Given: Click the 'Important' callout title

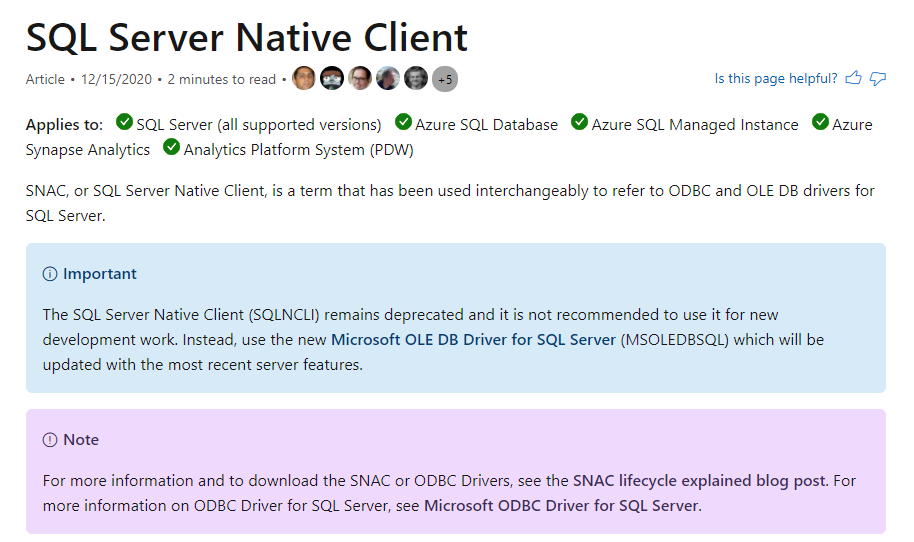Looking at the screenshot, I should [x=100, y=274].
